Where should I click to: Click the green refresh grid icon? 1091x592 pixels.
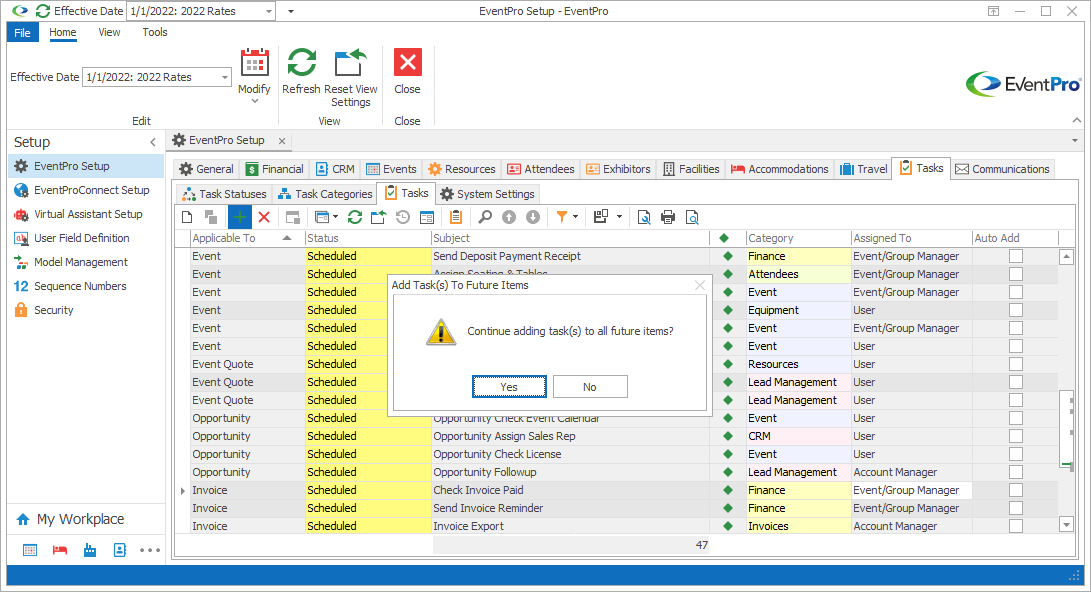355,217
